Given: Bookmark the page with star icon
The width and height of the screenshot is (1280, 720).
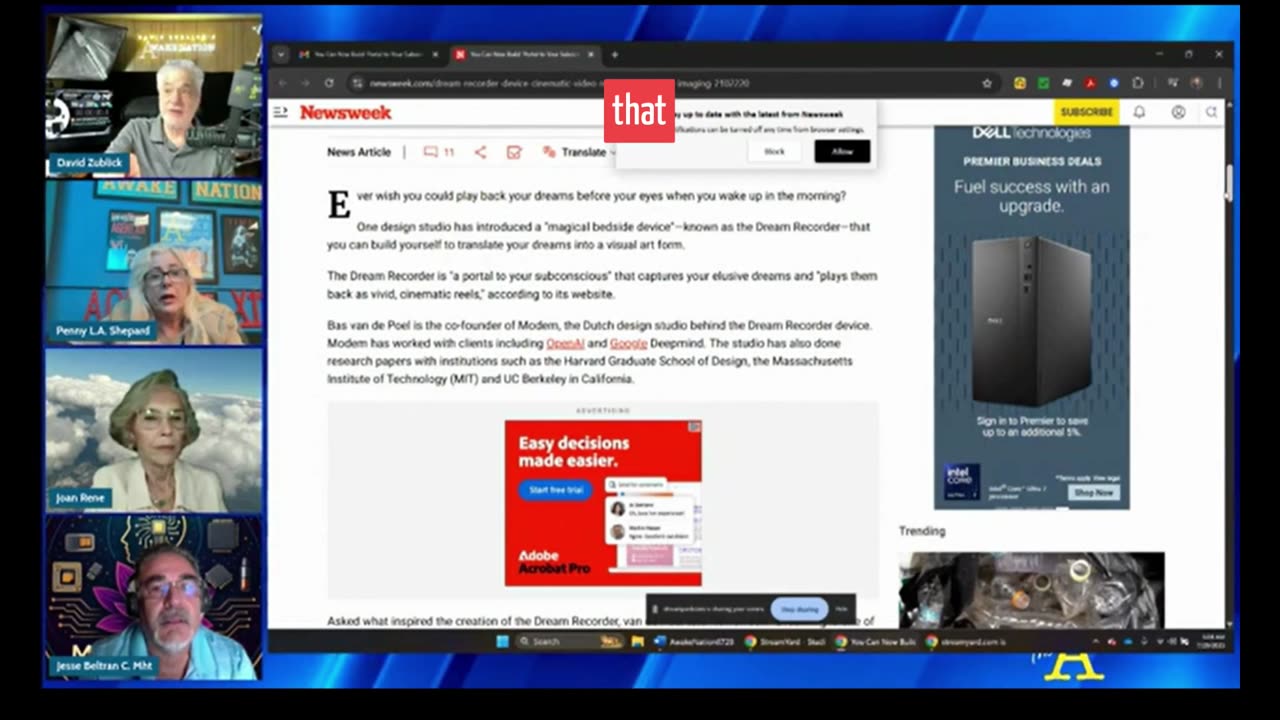Looking at the screenshot, I should 987,83.
